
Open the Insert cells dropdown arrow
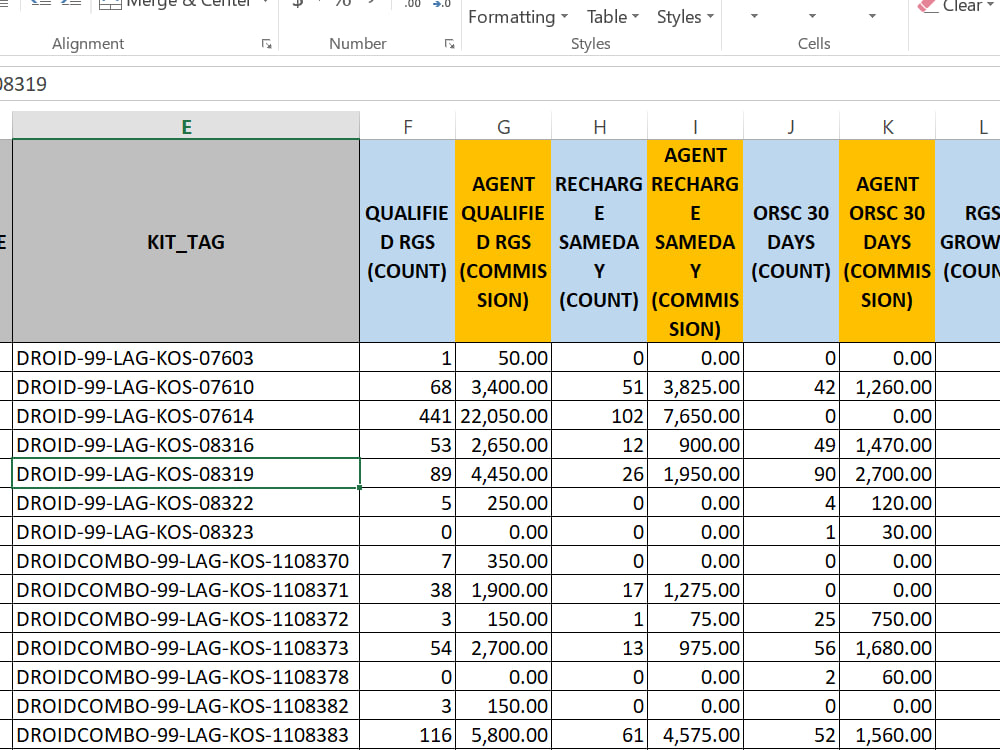click(754, 16)
